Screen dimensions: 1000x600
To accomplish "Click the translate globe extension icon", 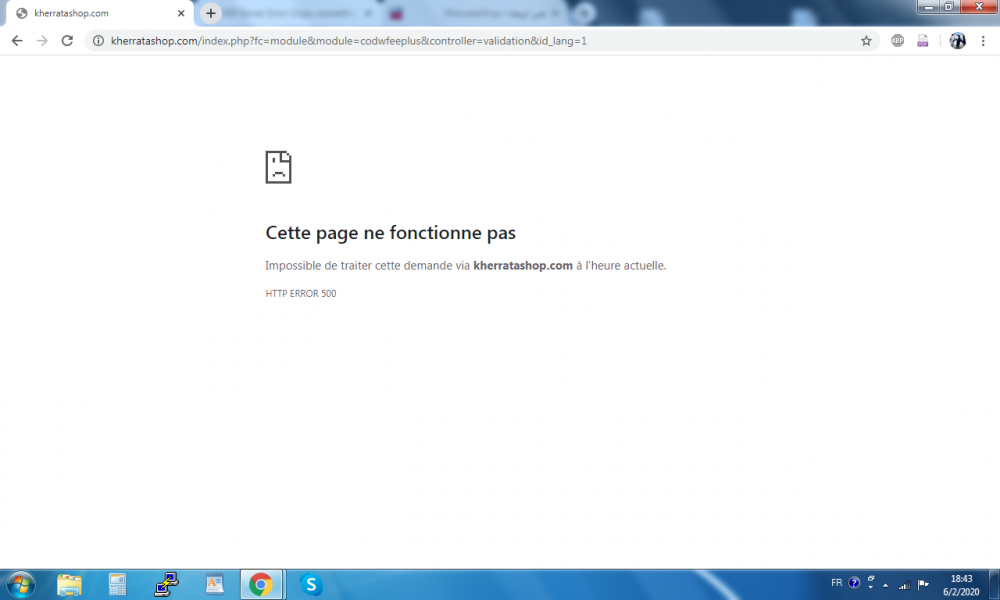I will (897, 41).
